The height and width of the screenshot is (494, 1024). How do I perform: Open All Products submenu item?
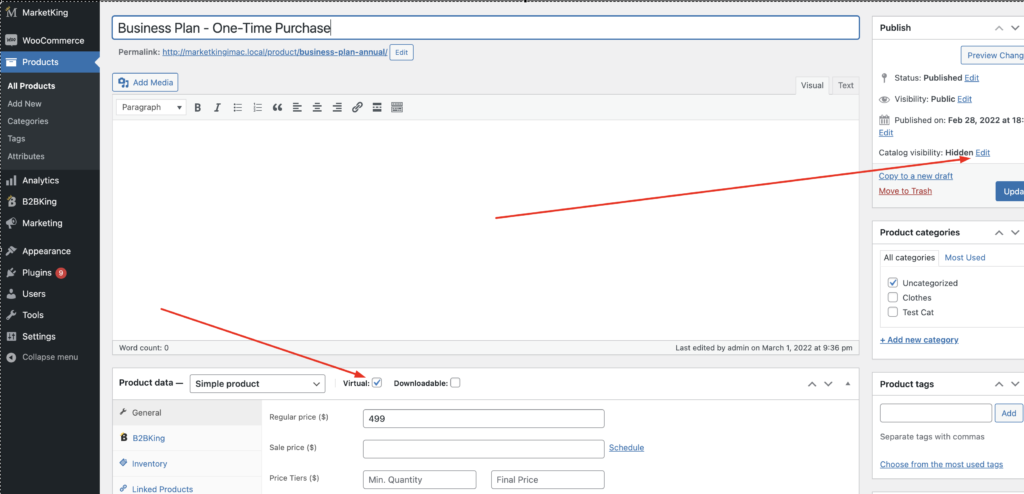(31, 86)
